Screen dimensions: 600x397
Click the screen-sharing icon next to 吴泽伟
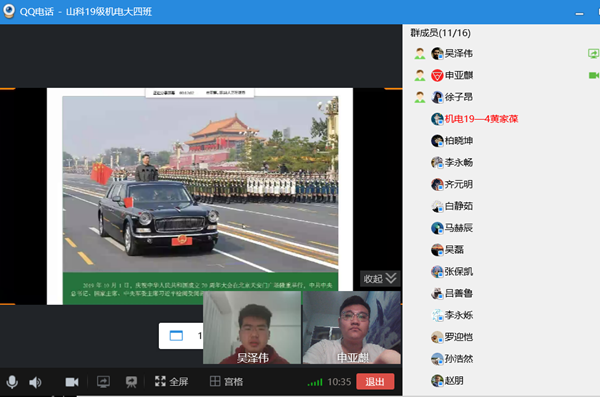pos(593,54)
